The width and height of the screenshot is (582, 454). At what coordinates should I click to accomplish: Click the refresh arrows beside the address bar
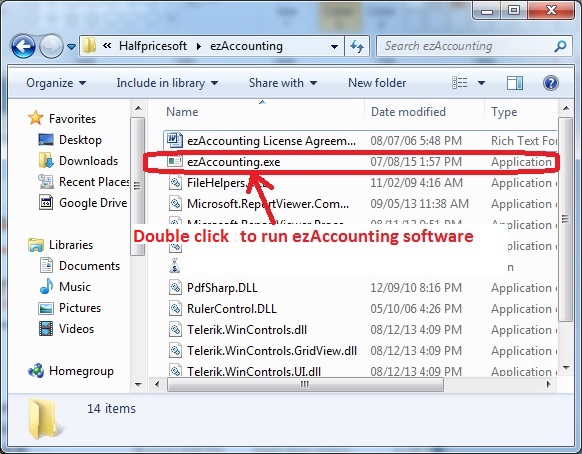click(357, 46)
